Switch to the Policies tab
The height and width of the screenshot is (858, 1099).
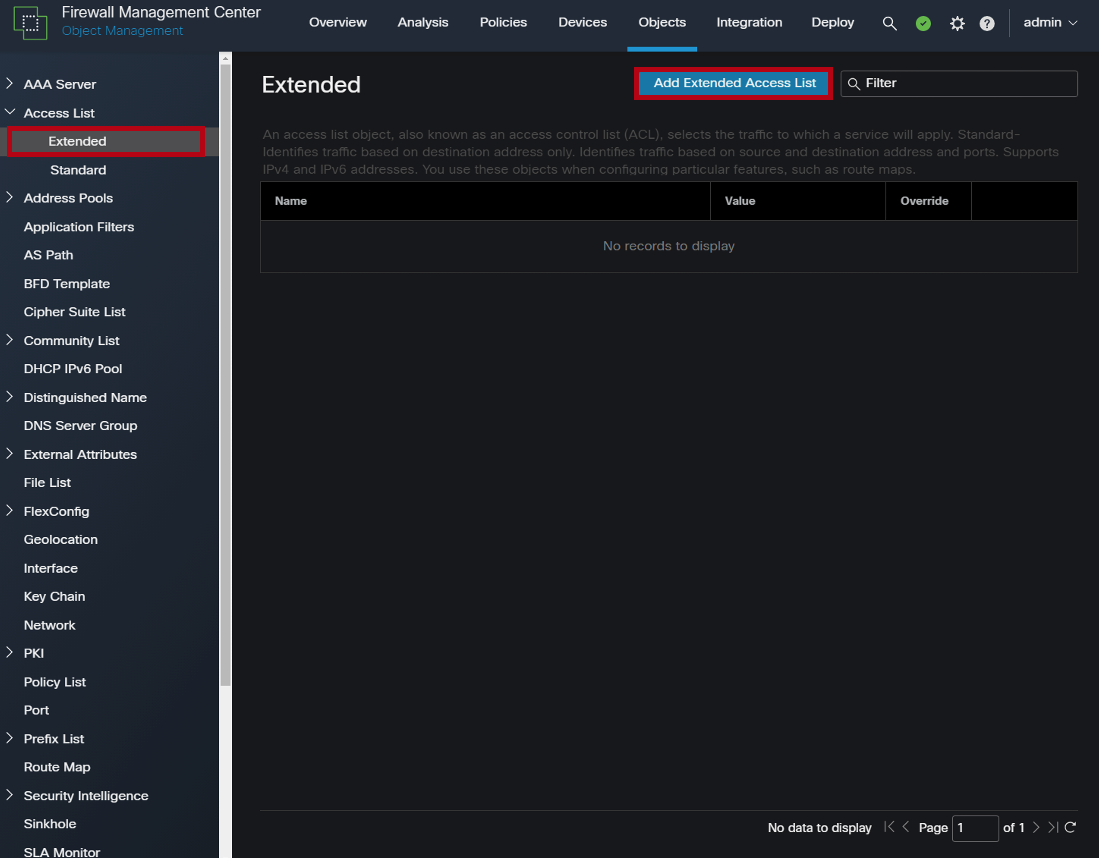click(x=503, y=22)
